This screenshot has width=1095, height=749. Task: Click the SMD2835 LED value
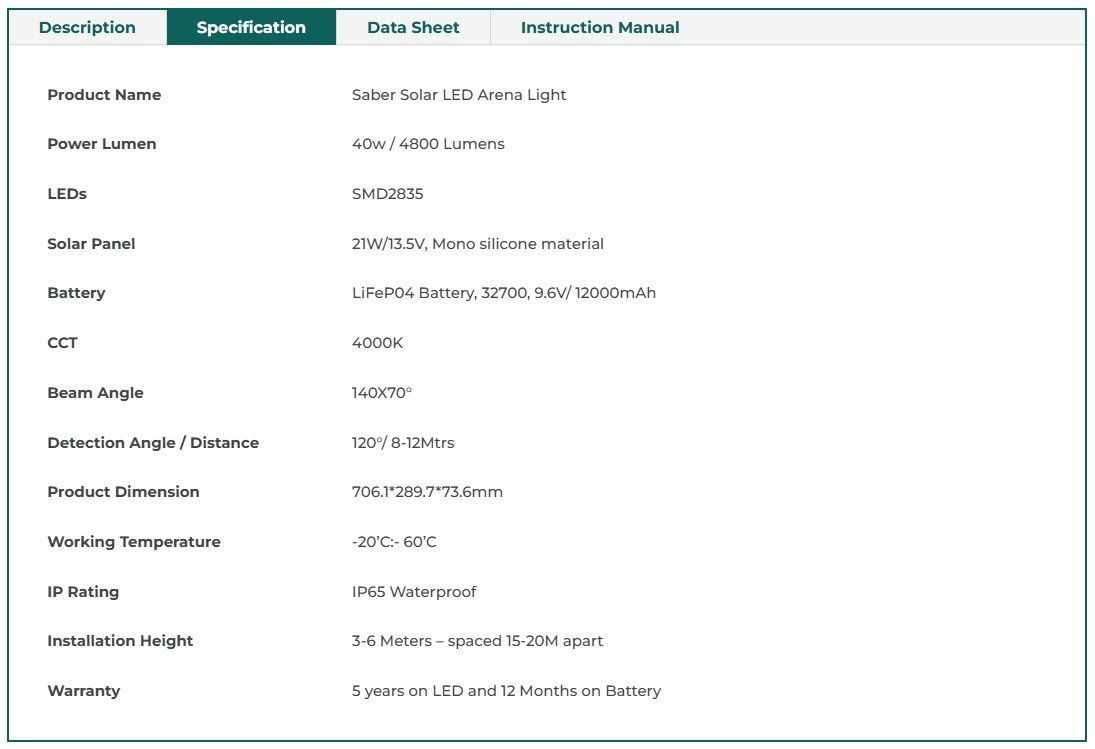(x=388, y=194)
